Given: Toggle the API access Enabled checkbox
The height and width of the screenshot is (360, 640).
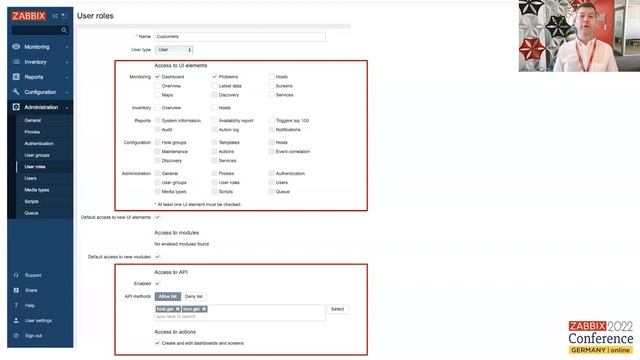Looking at the screenshot, I should tap(157, 283).
